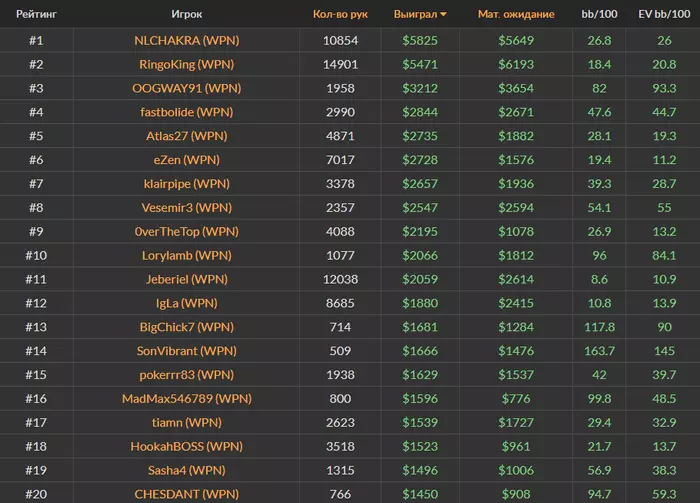Click player OOGWAY91 (WPN)
The image size is (700, 503).
point(187,88)
